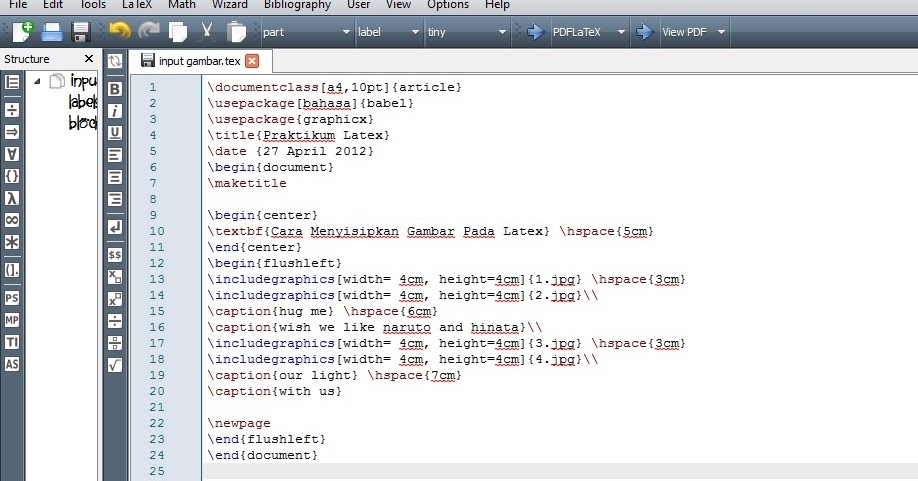This screenshot has height=481, width=918.
Task: Click the arrow beside View PDF
Action: [644, 32]
